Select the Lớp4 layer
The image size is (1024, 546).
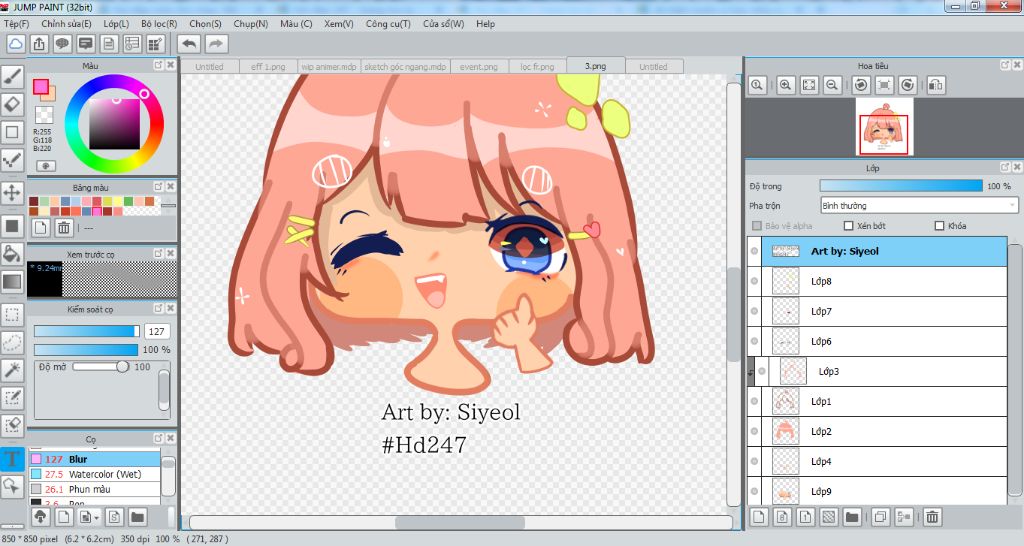(x=877, y=462)
